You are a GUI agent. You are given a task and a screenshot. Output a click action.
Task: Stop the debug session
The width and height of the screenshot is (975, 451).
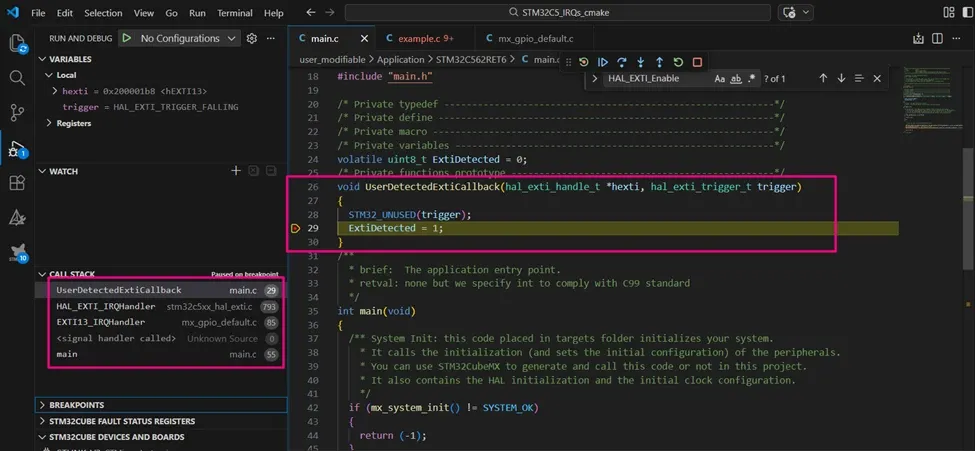(697, 62)
